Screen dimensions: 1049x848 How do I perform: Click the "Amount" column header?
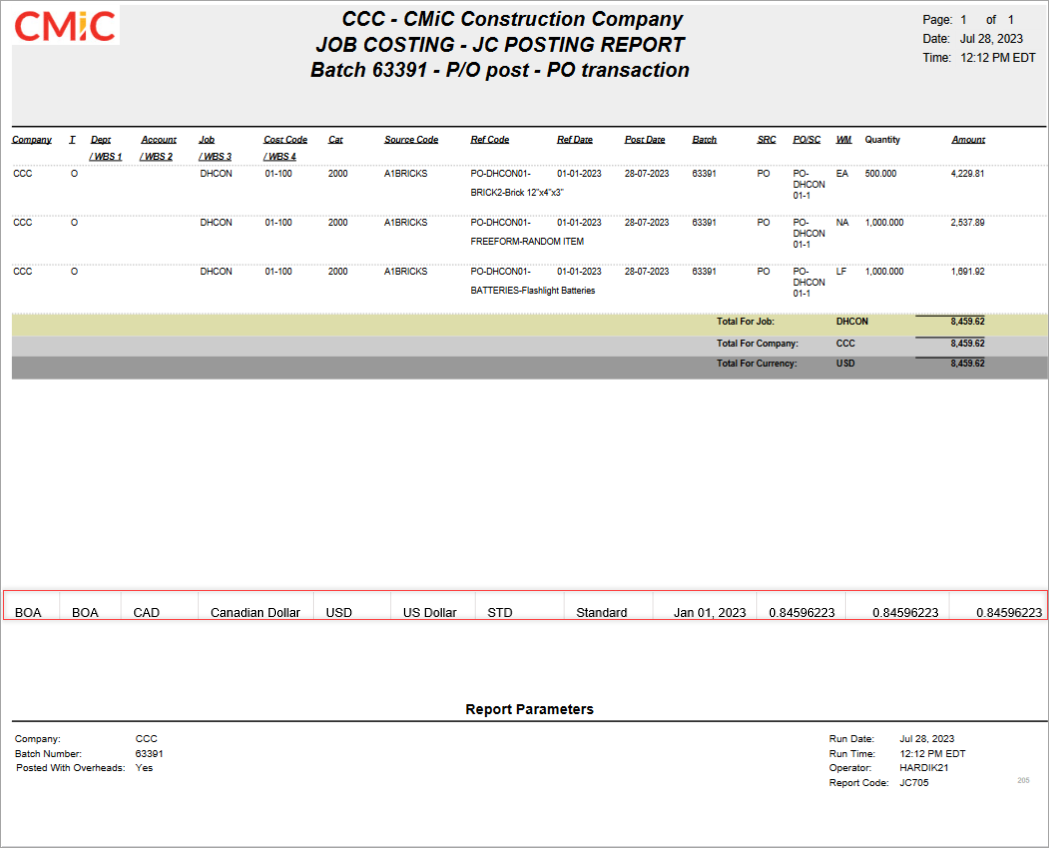tap(968, 140)
